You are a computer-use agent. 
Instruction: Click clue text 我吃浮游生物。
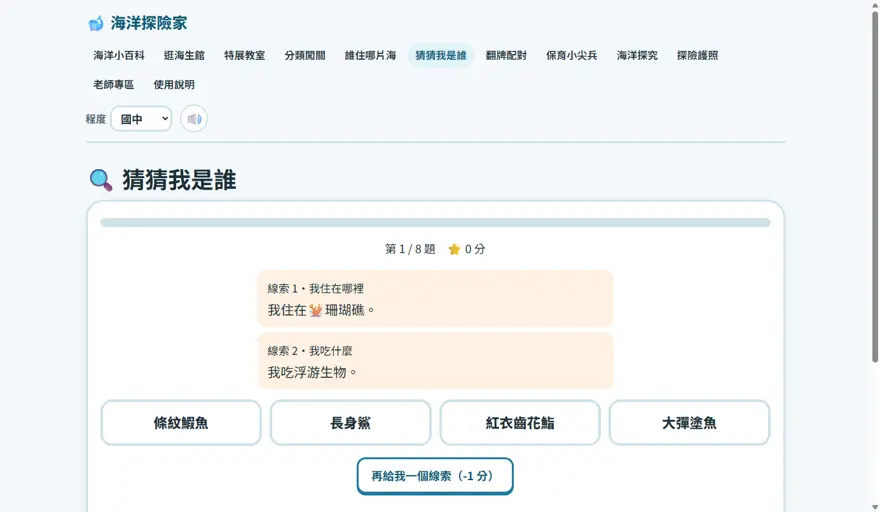coord(313,372)
